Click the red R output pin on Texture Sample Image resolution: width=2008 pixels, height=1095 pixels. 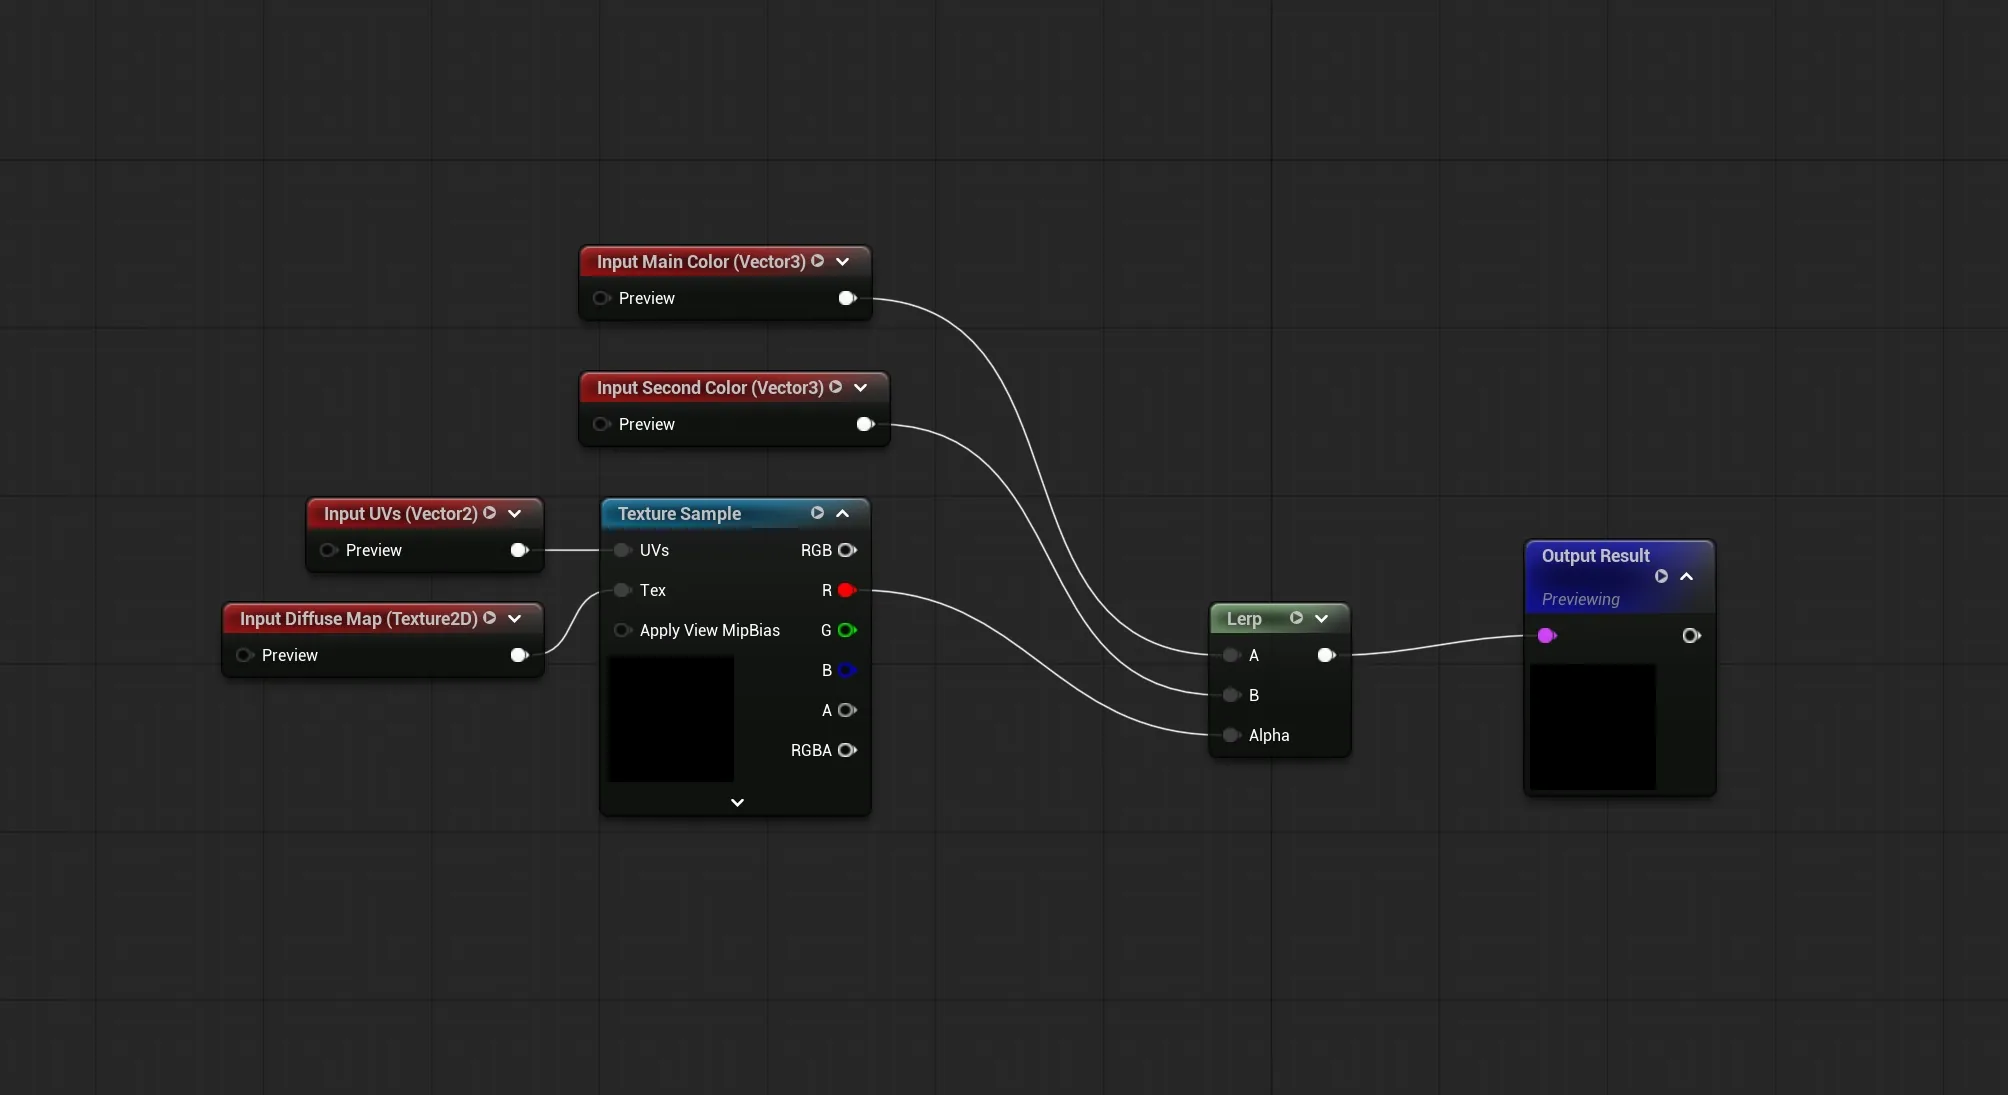tap(847, 590)
